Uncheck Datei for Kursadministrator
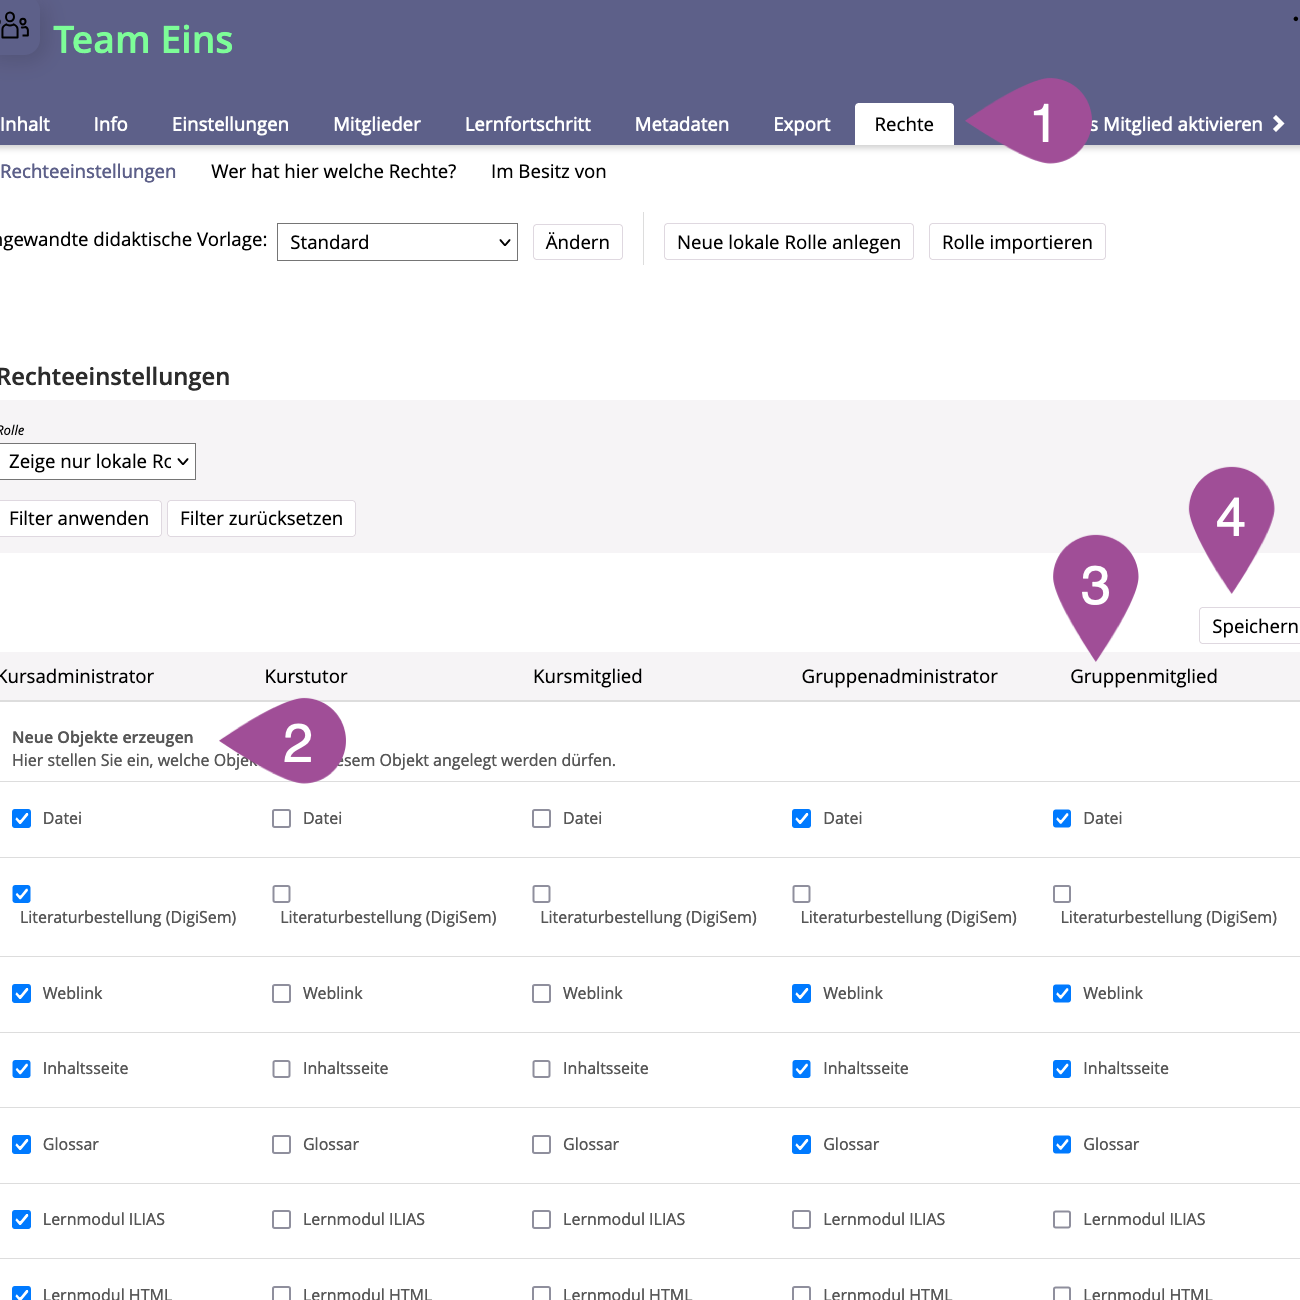This screenshot has height=1300, width=1300. [x=22, y=819]
